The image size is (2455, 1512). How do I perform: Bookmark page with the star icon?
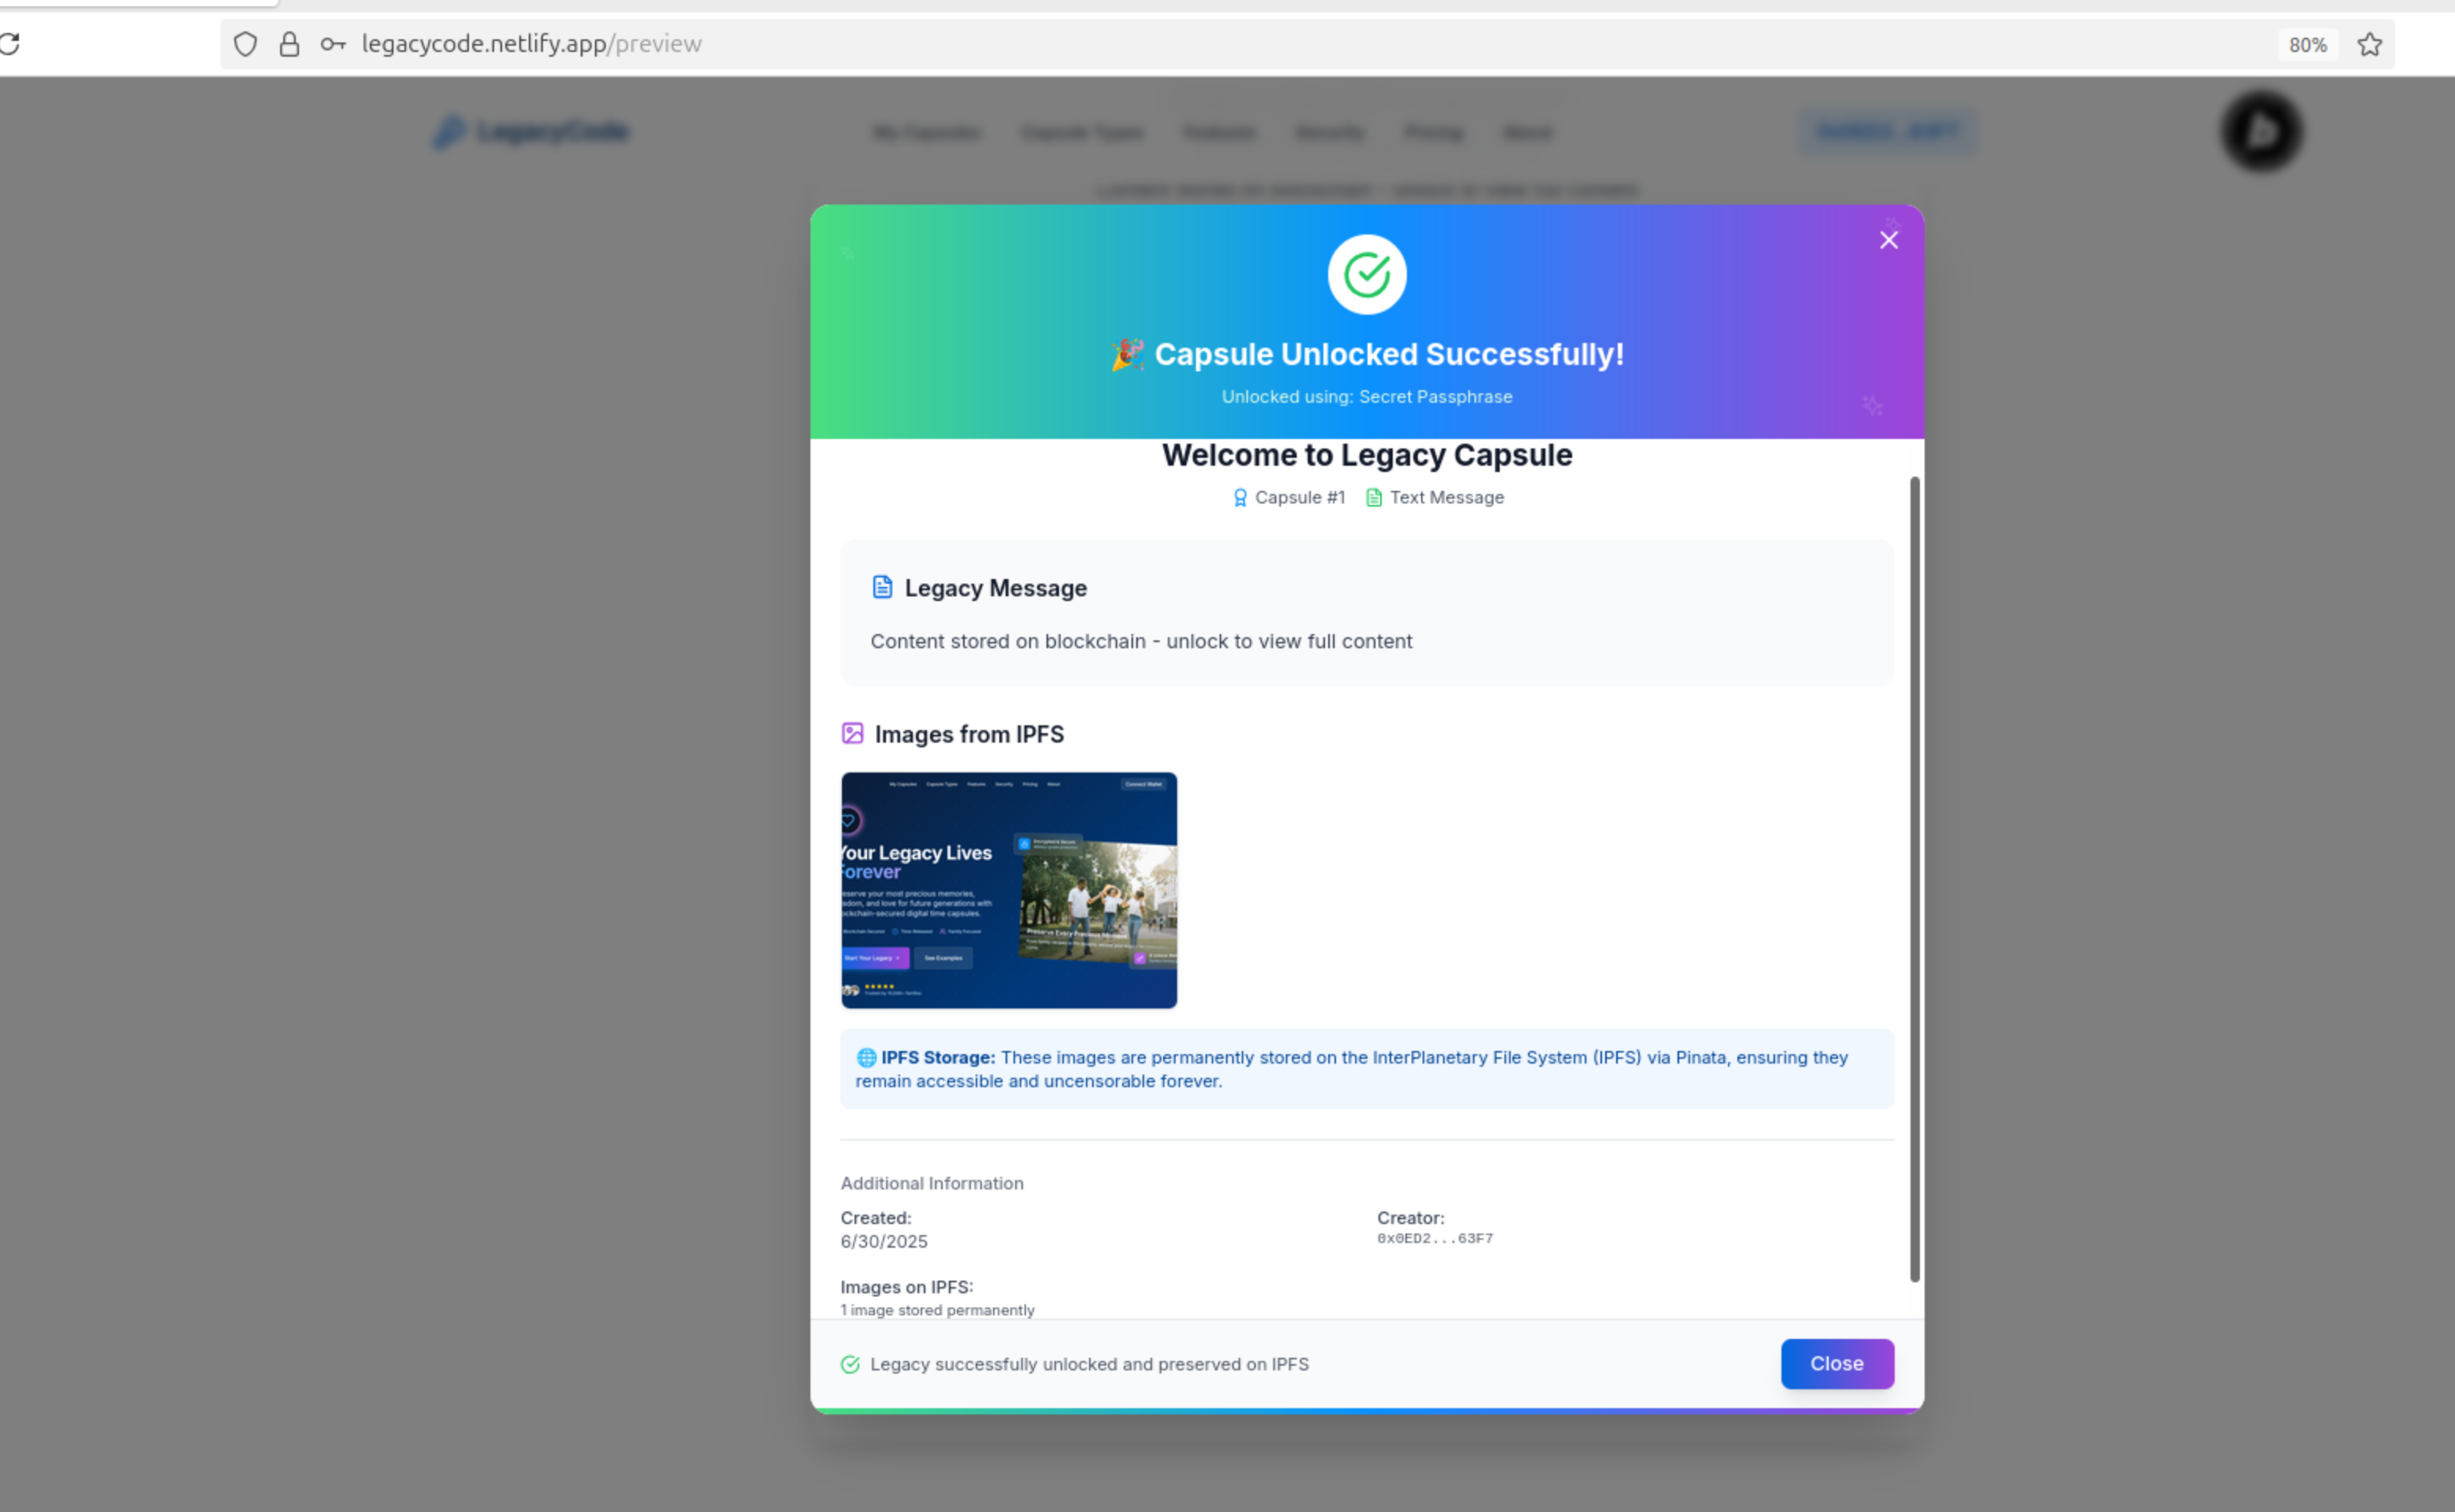(2369, 44)
